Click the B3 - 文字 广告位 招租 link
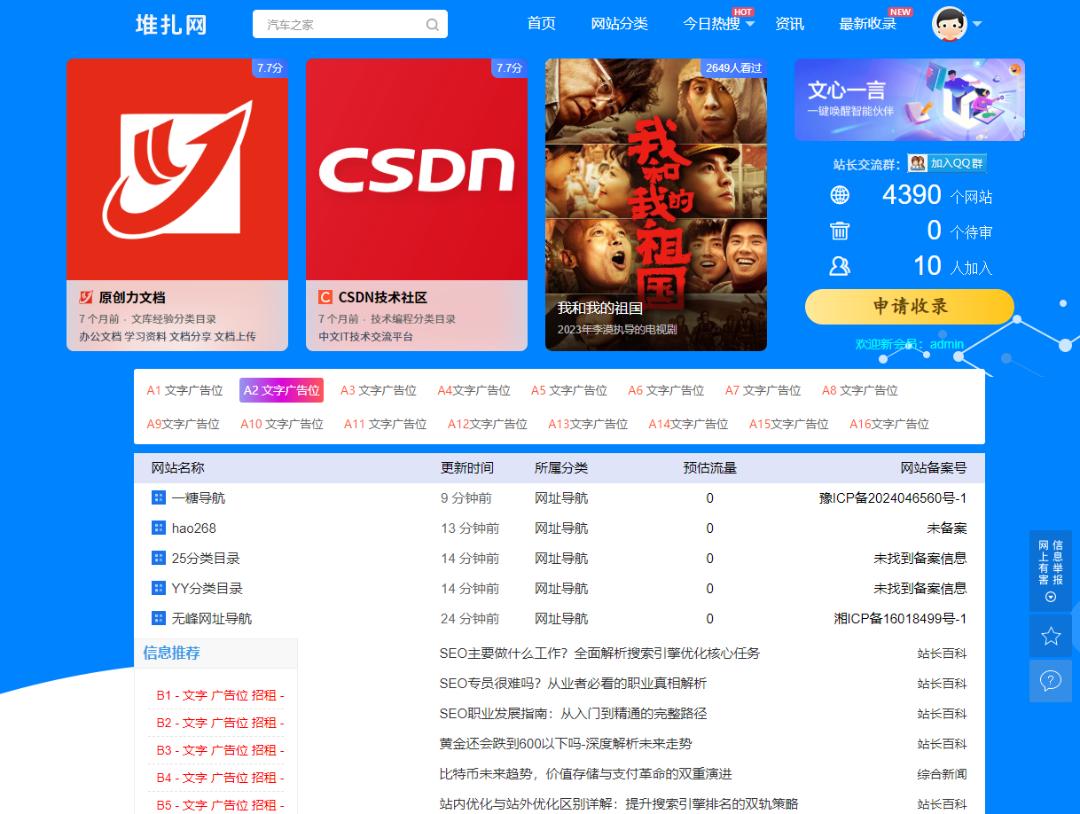 tap(220, 751)
